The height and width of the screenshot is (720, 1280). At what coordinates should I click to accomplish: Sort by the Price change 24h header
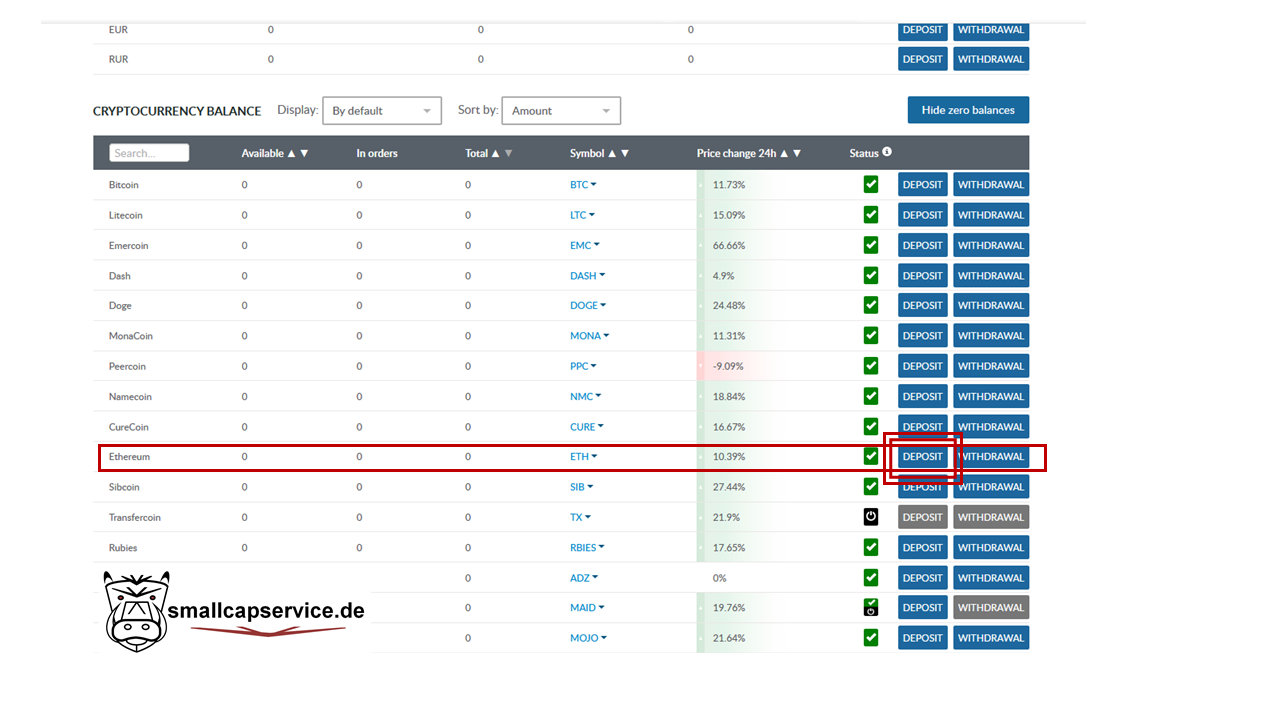748,153
